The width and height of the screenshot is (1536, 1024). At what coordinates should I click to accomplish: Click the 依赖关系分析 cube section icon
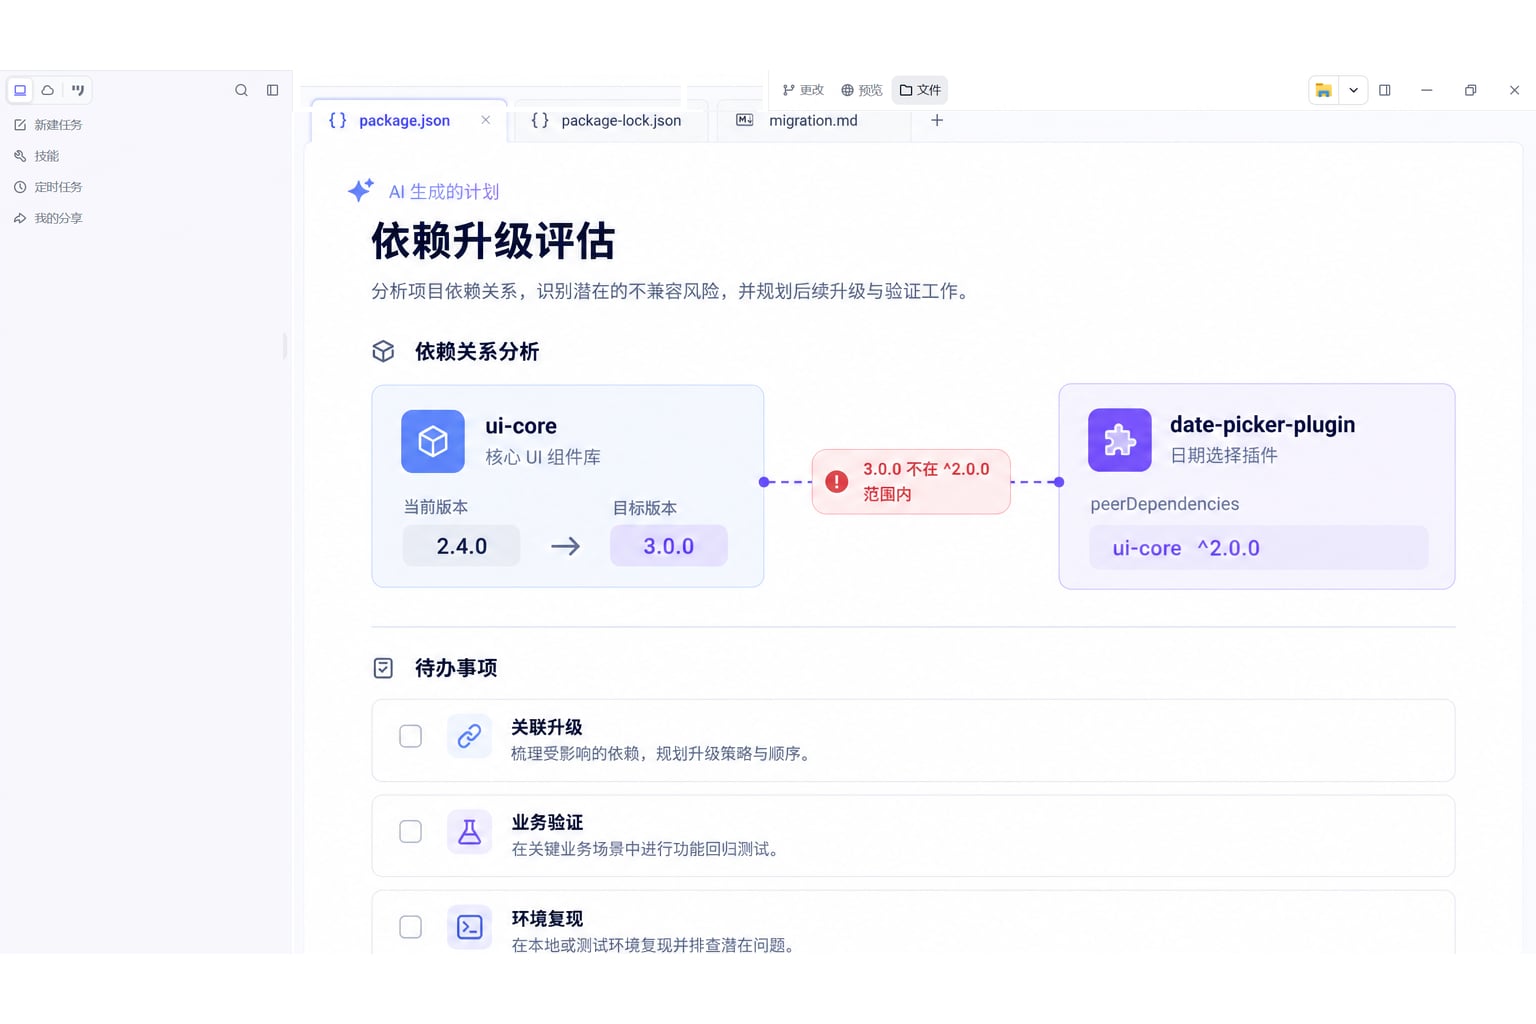pos(383,351)
